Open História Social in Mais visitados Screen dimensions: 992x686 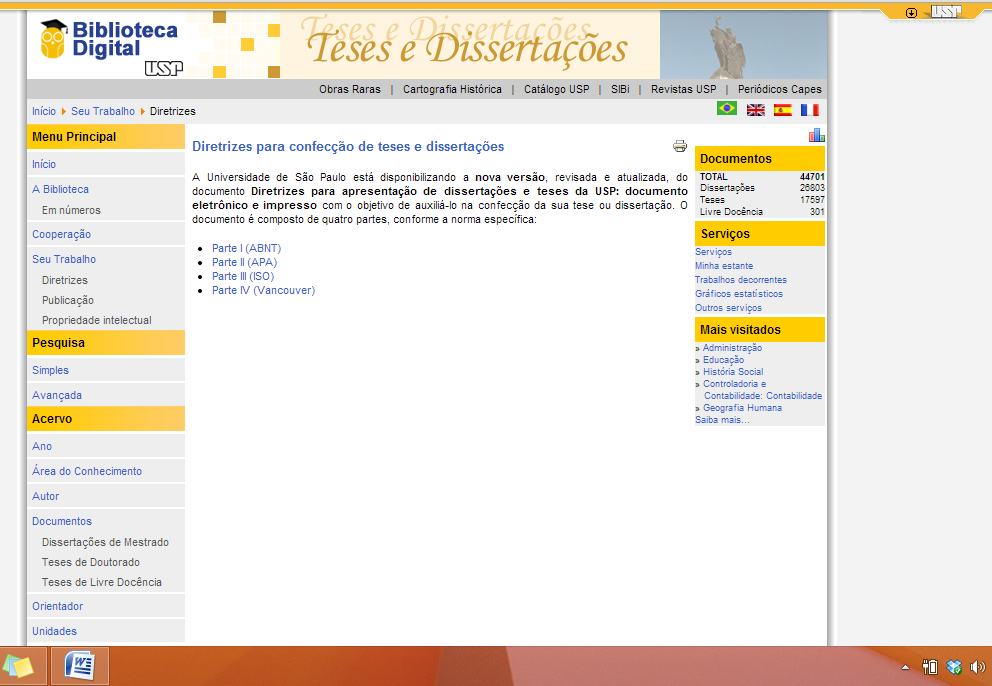(x=733, y=371)
